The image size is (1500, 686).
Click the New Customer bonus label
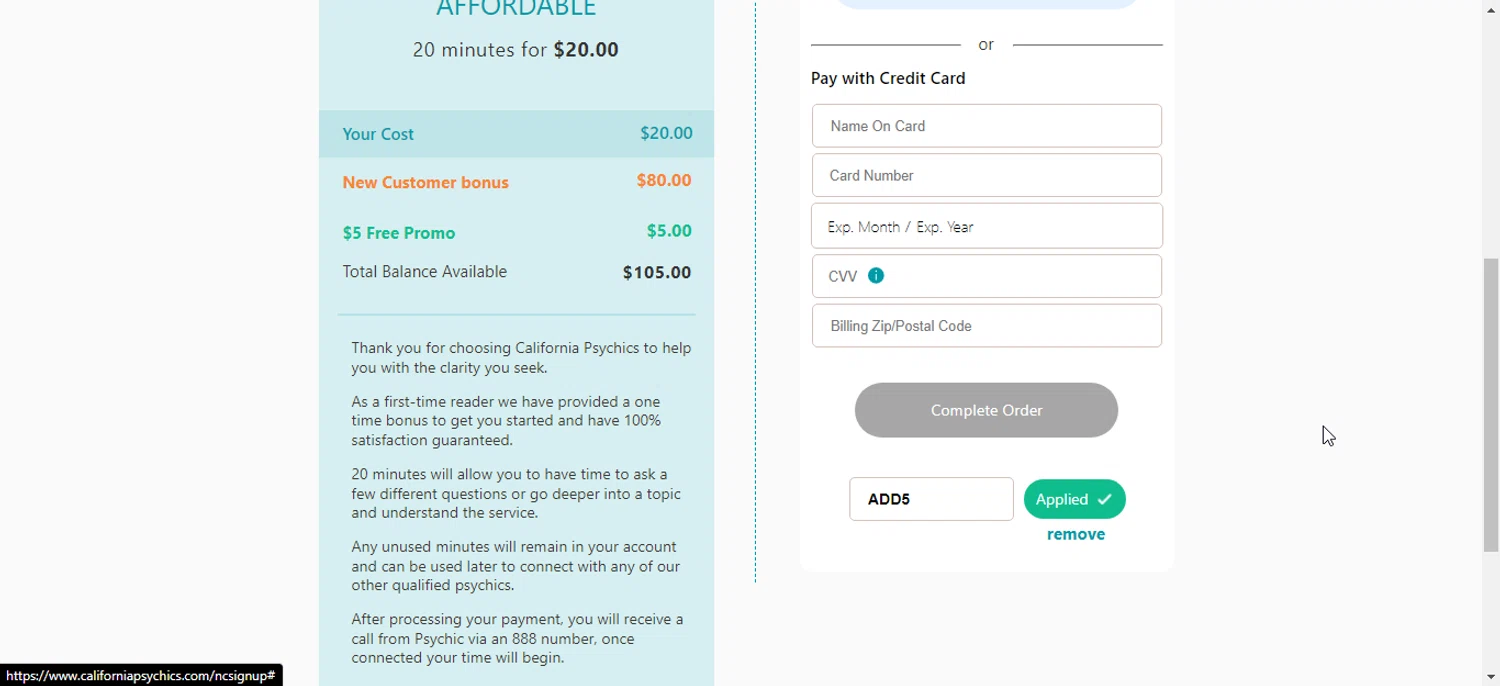(425, 183)
